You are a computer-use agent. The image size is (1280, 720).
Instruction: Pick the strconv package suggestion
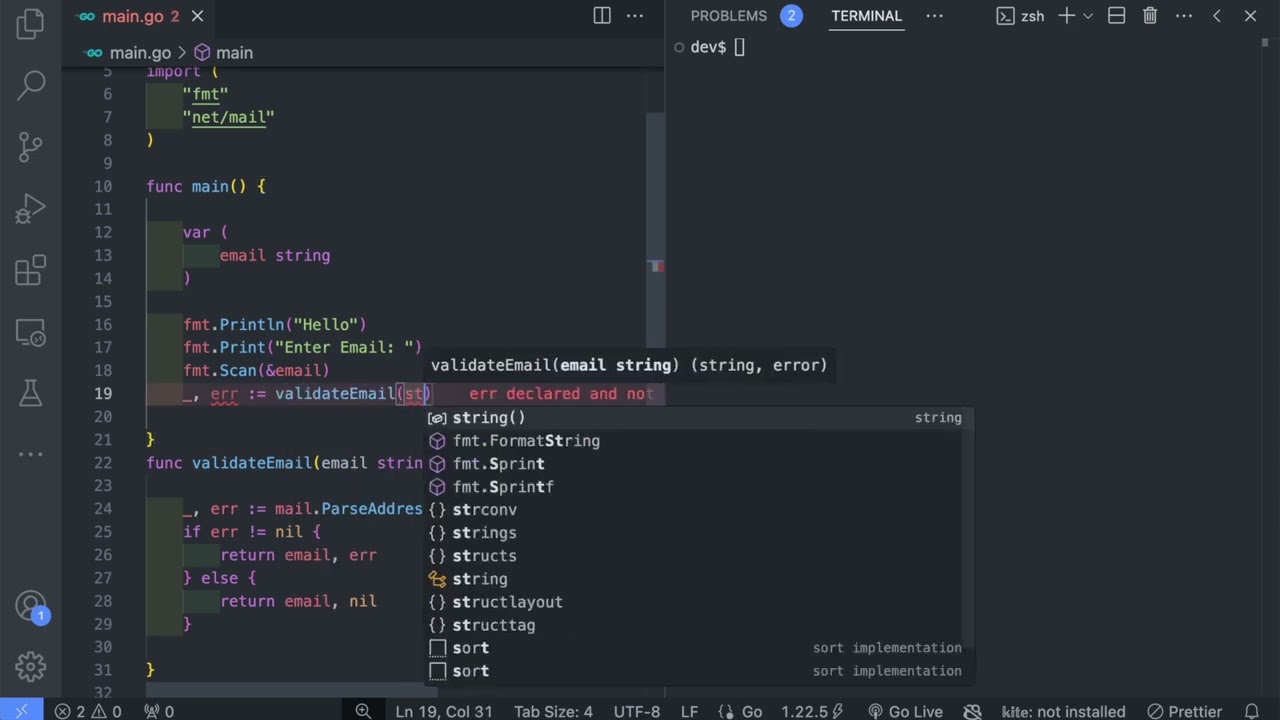pos(696,510)
